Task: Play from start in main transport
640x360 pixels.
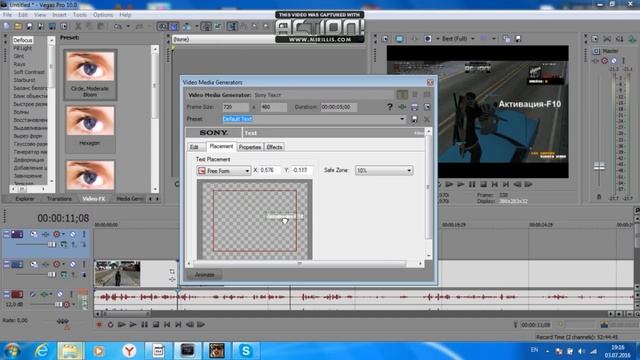Action: click(x=122, y=325)
